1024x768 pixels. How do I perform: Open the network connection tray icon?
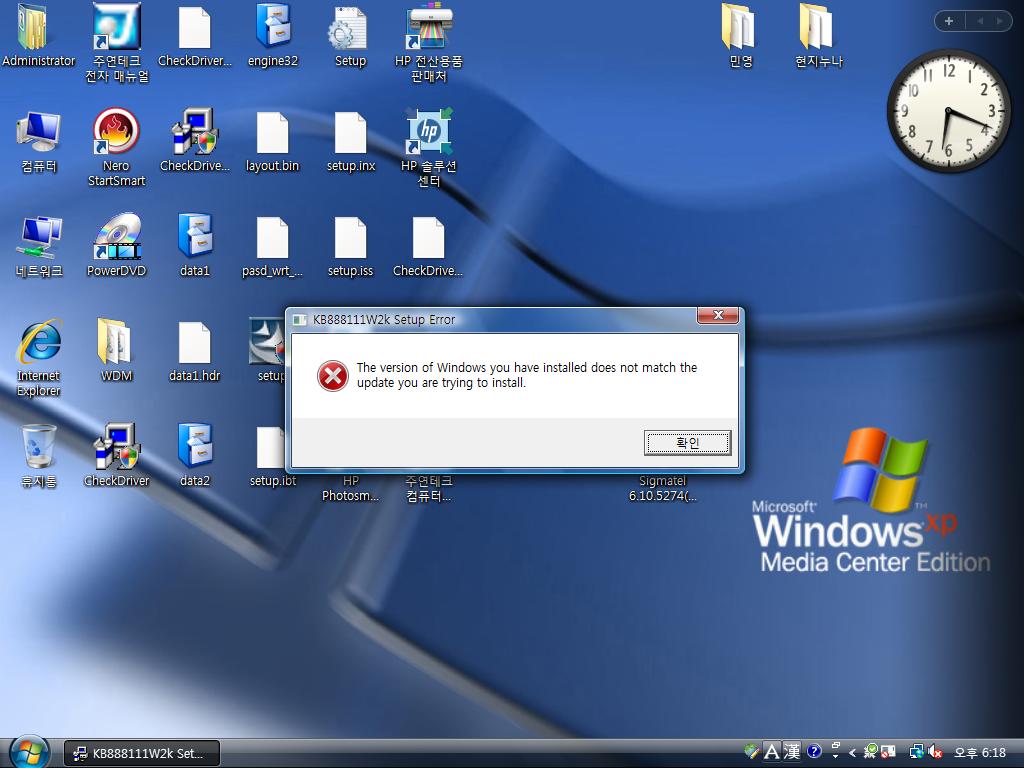pos(916,752)
